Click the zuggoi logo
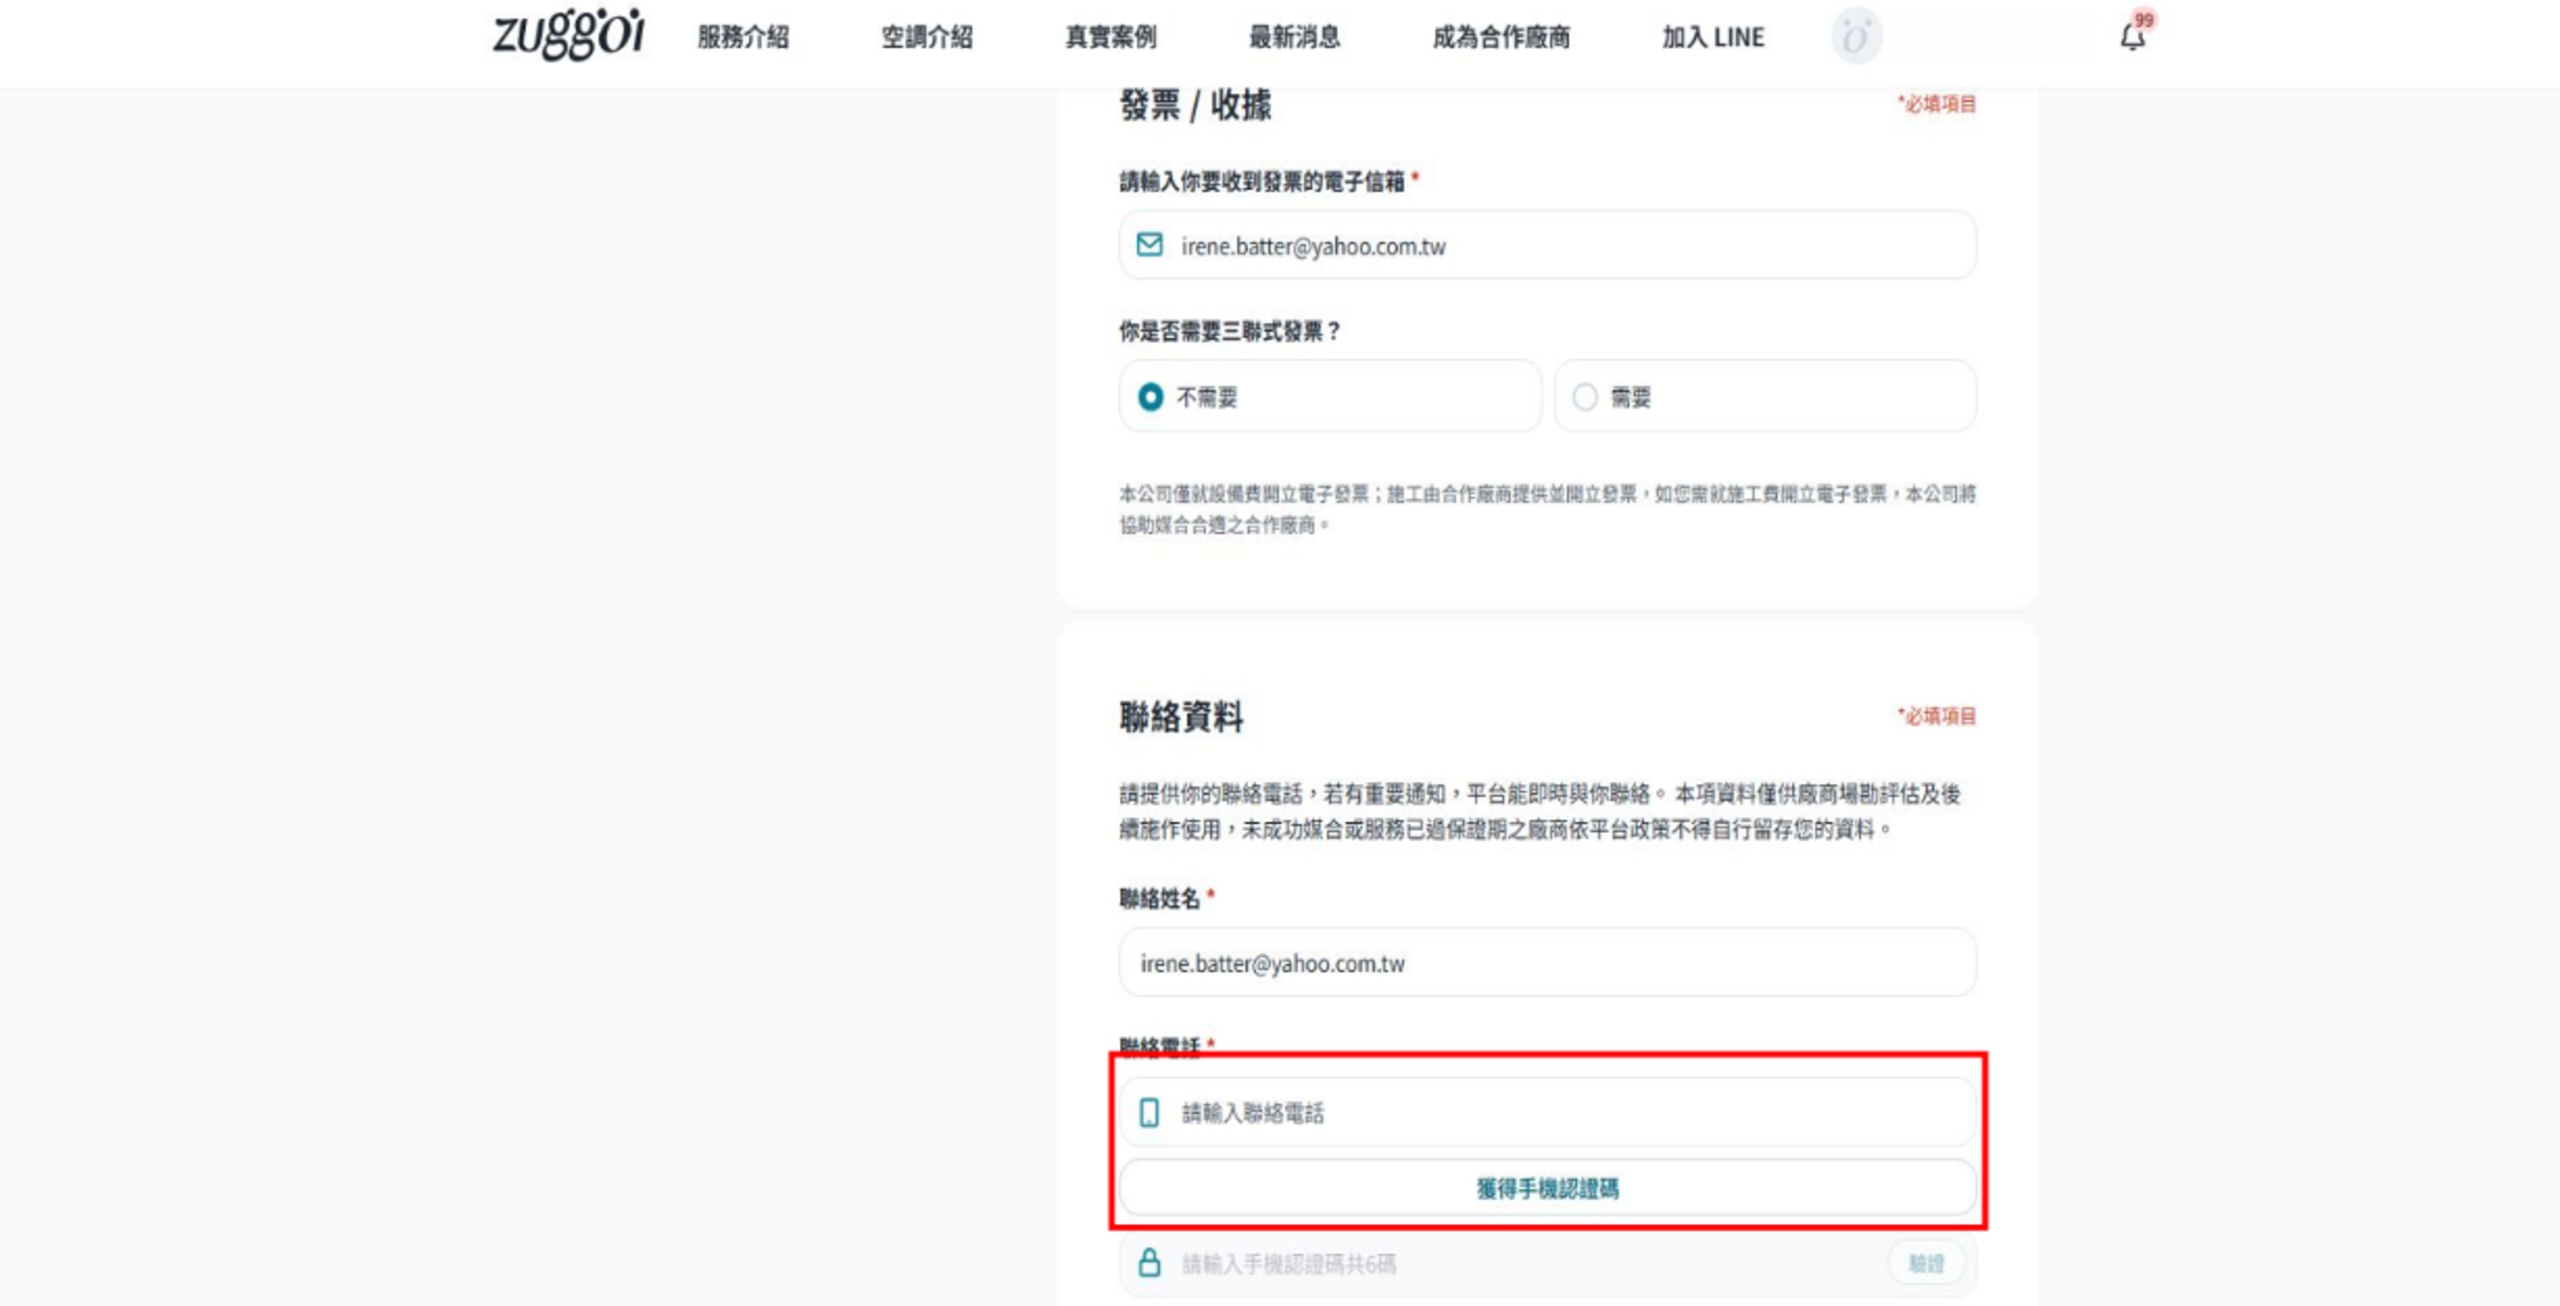2560x1306 pixels. pyautogui.click(x=568, y=34)
